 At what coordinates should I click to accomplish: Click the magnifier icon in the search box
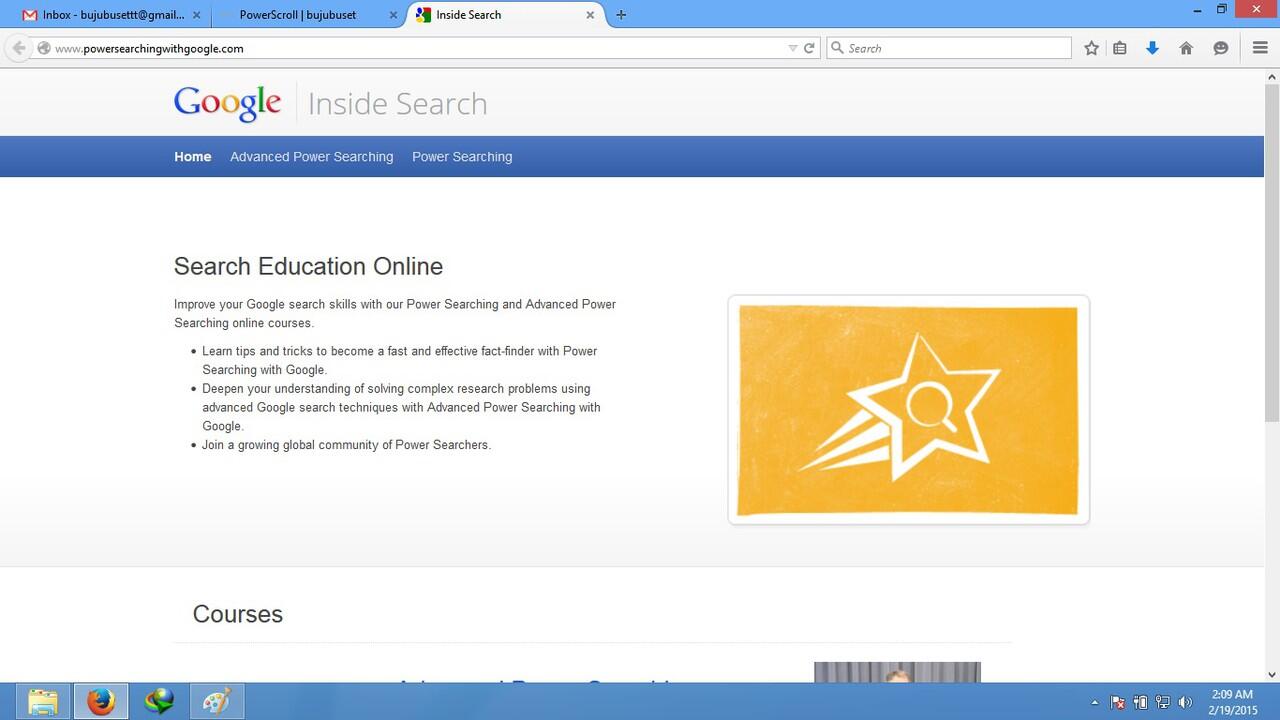tap(837, 48)
